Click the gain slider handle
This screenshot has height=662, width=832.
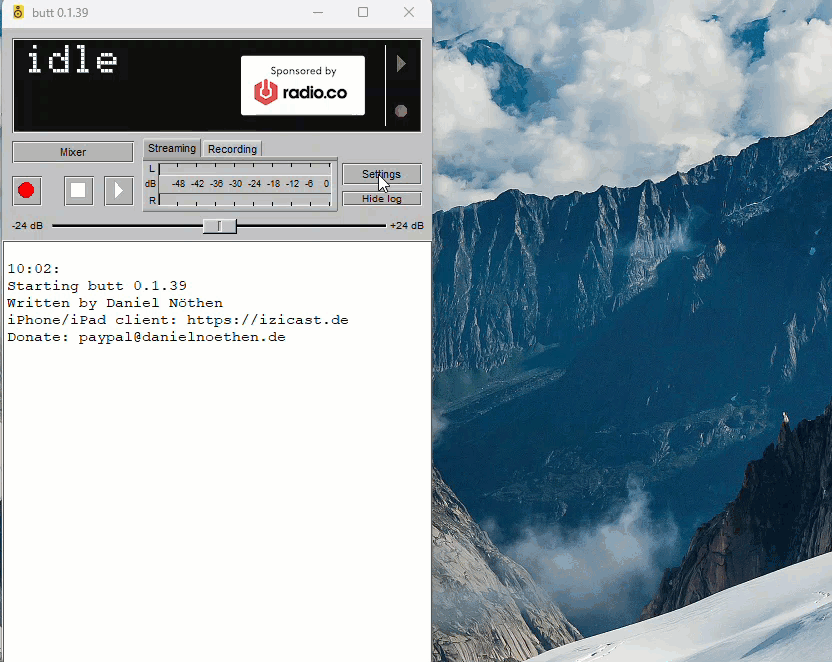(220, 226)
